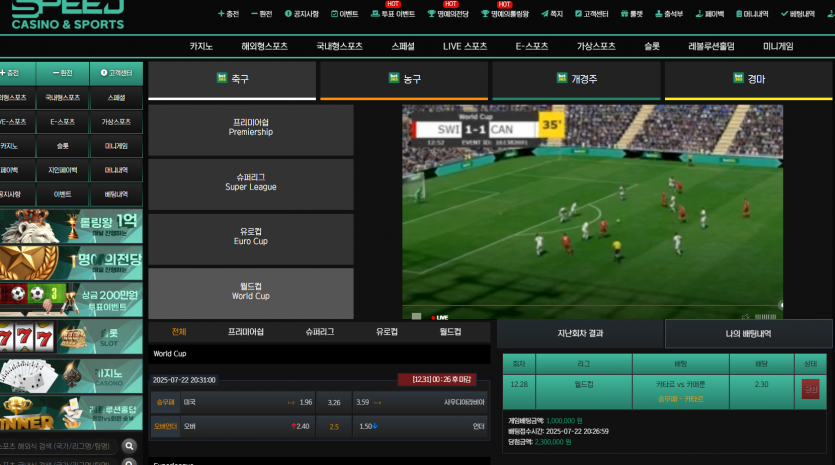
Task: Open E-스포츠 in main navigation
Action: pyautogui.click(x=532, y=46)
